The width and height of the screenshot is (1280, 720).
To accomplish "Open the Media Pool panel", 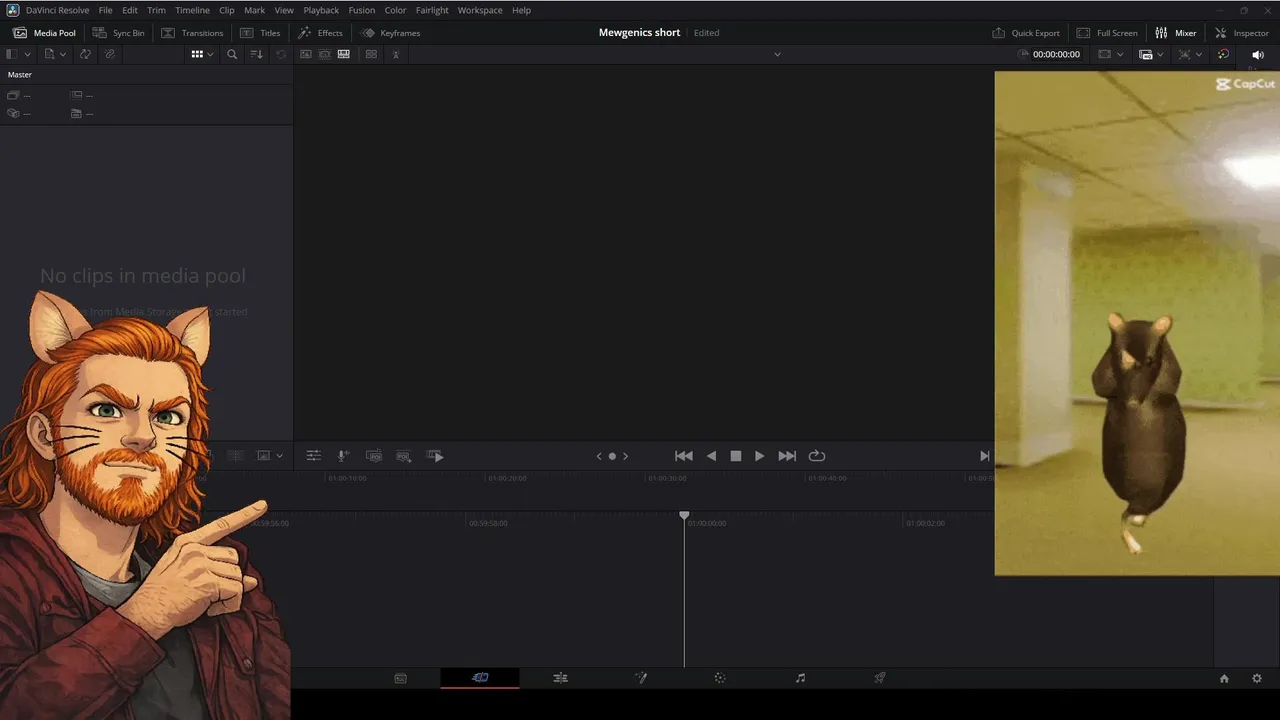I will click(44, 33).
